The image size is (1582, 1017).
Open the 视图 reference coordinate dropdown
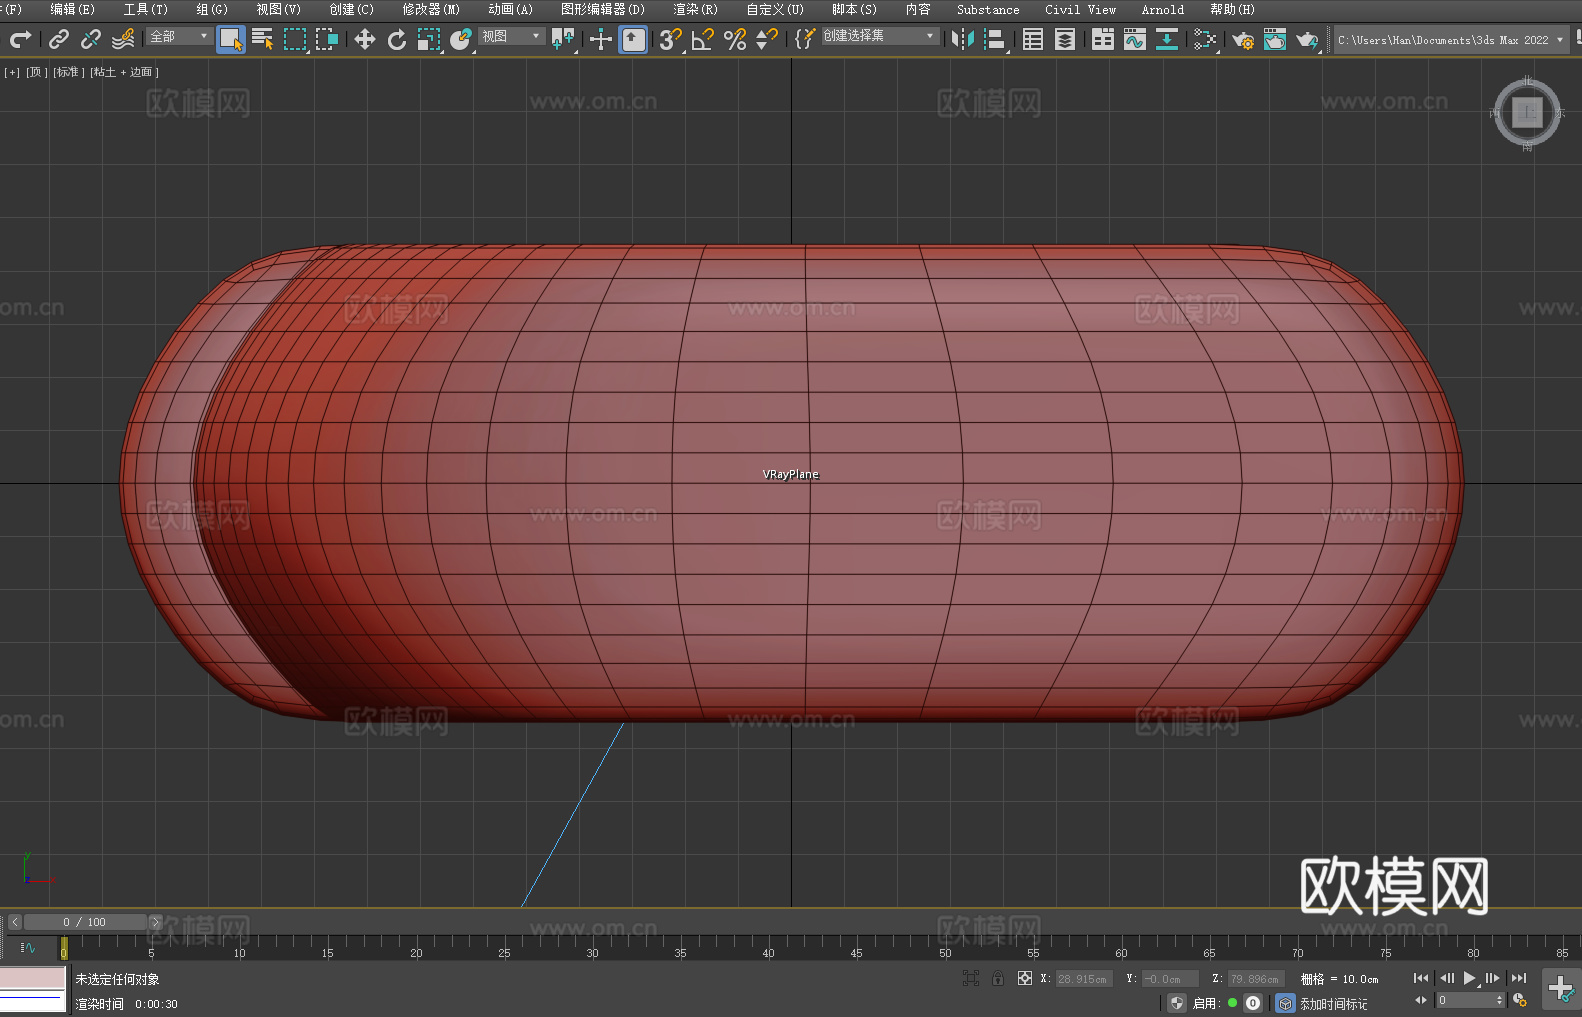(510, 36)
